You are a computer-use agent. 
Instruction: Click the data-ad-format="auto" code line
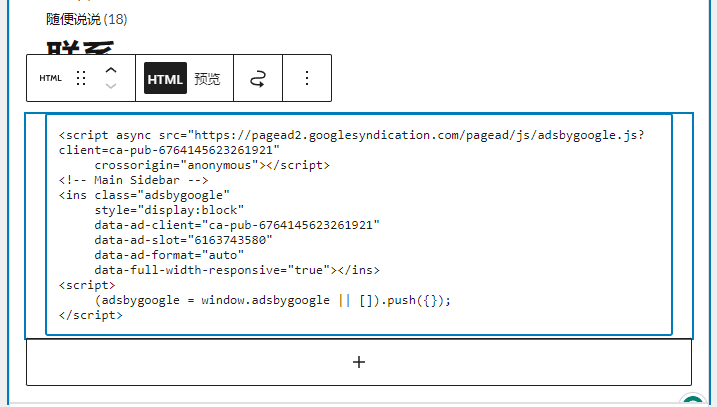pos(169,255)
